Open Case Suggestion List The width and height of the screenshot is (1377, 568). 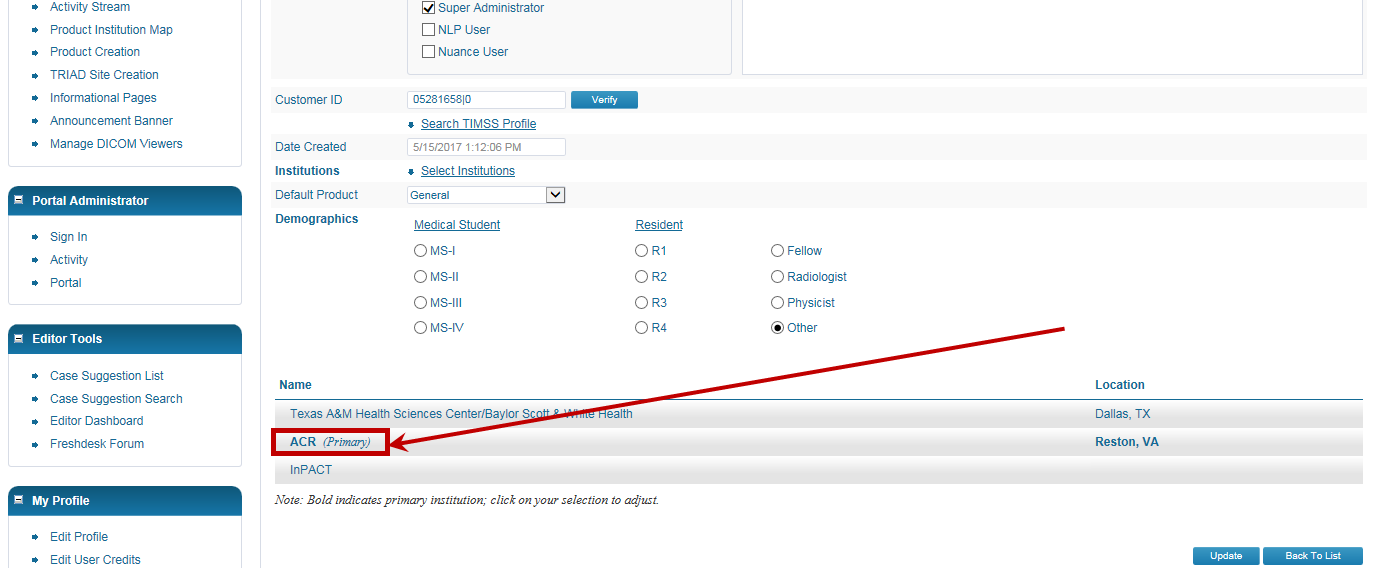tap(107, 376)
